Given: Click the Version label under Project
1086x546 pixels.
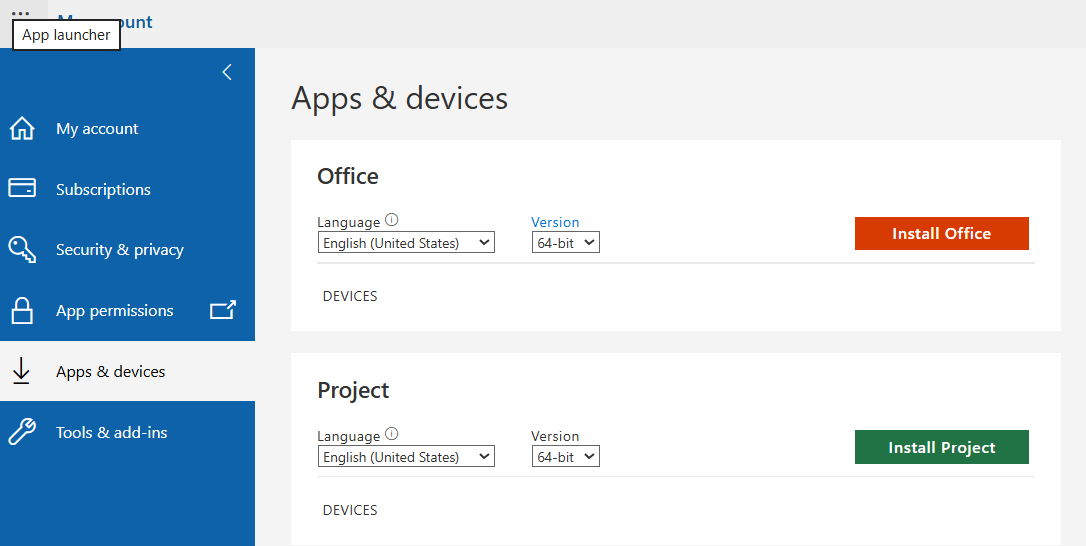Looking at the screenshot, I should (x=555, y=436).
